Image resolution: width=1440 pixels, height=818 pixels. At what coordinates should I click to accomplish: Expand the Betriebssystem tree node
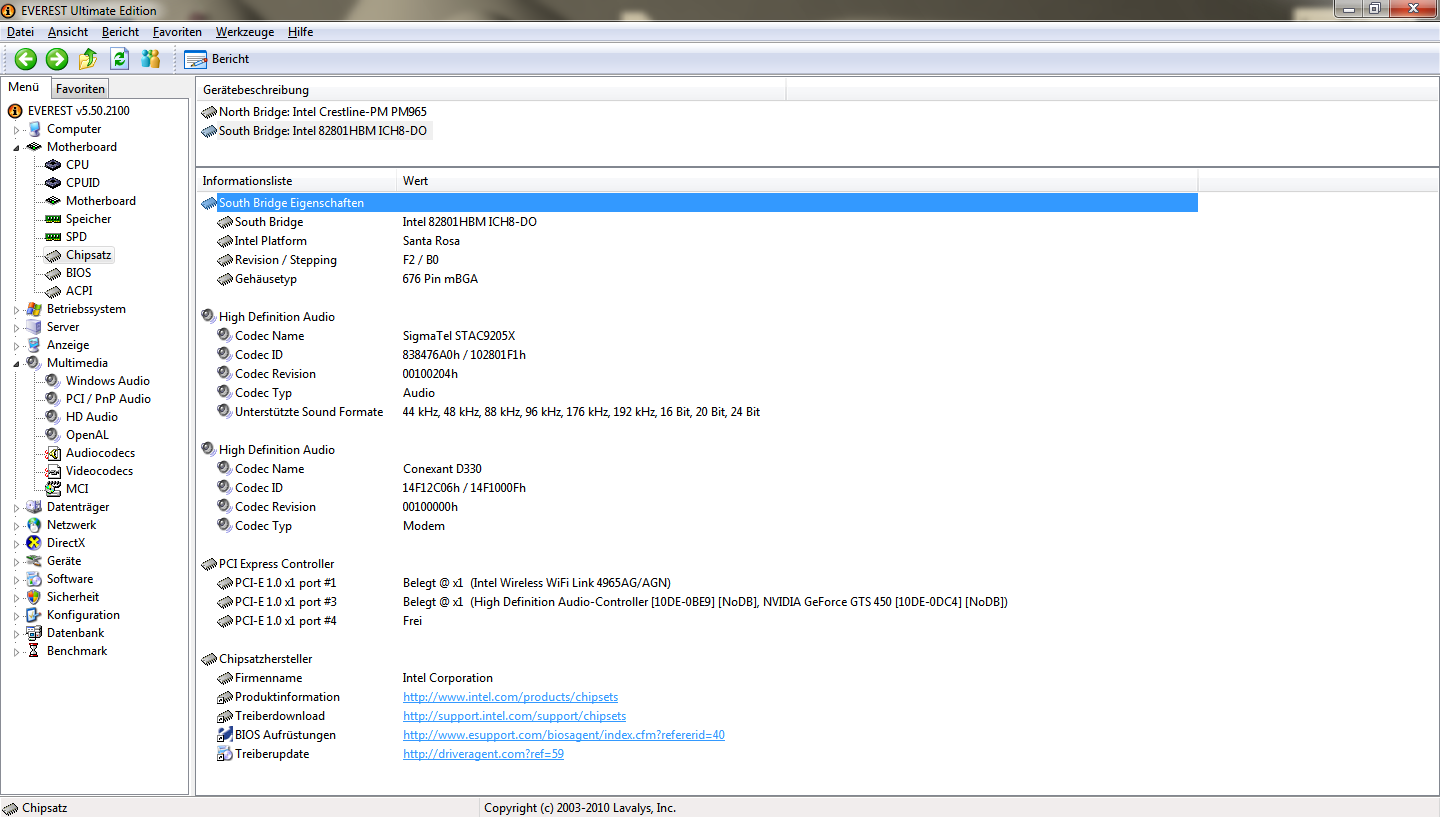16,309
